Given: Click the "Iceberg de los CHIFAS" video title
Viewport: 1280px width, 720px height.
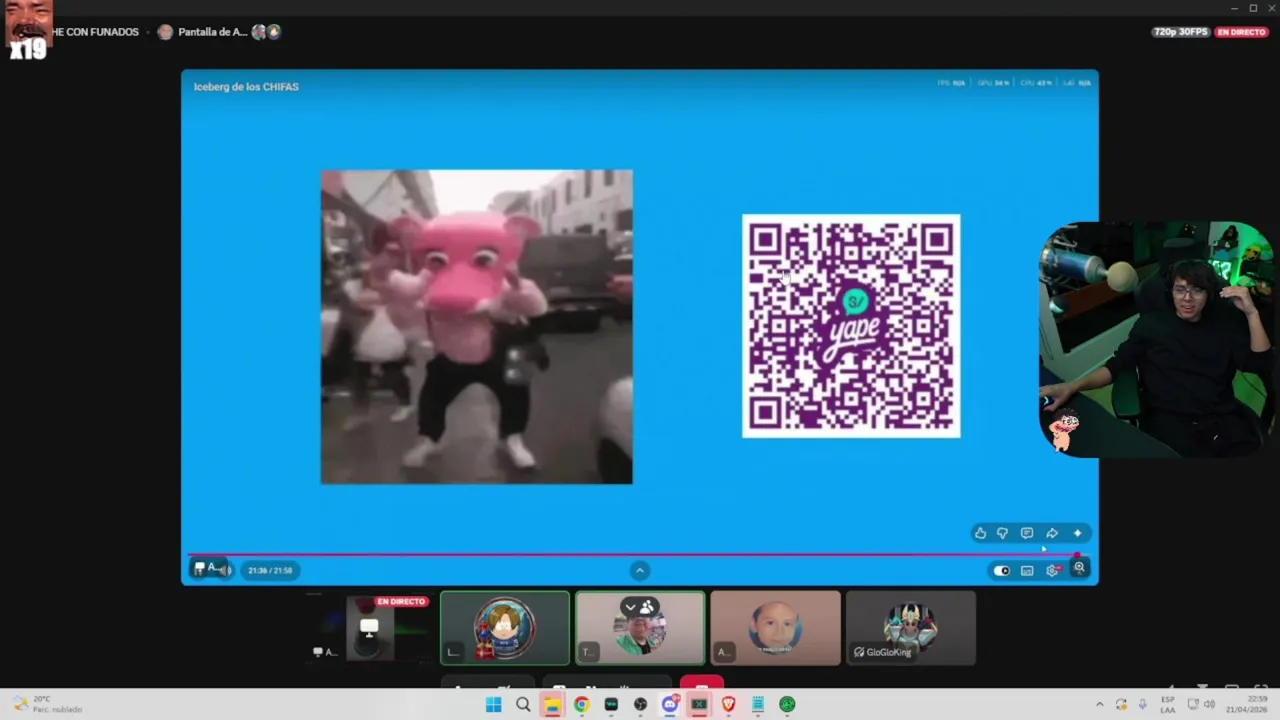Looking at the screenshot, I should click(x=246, y=87).
